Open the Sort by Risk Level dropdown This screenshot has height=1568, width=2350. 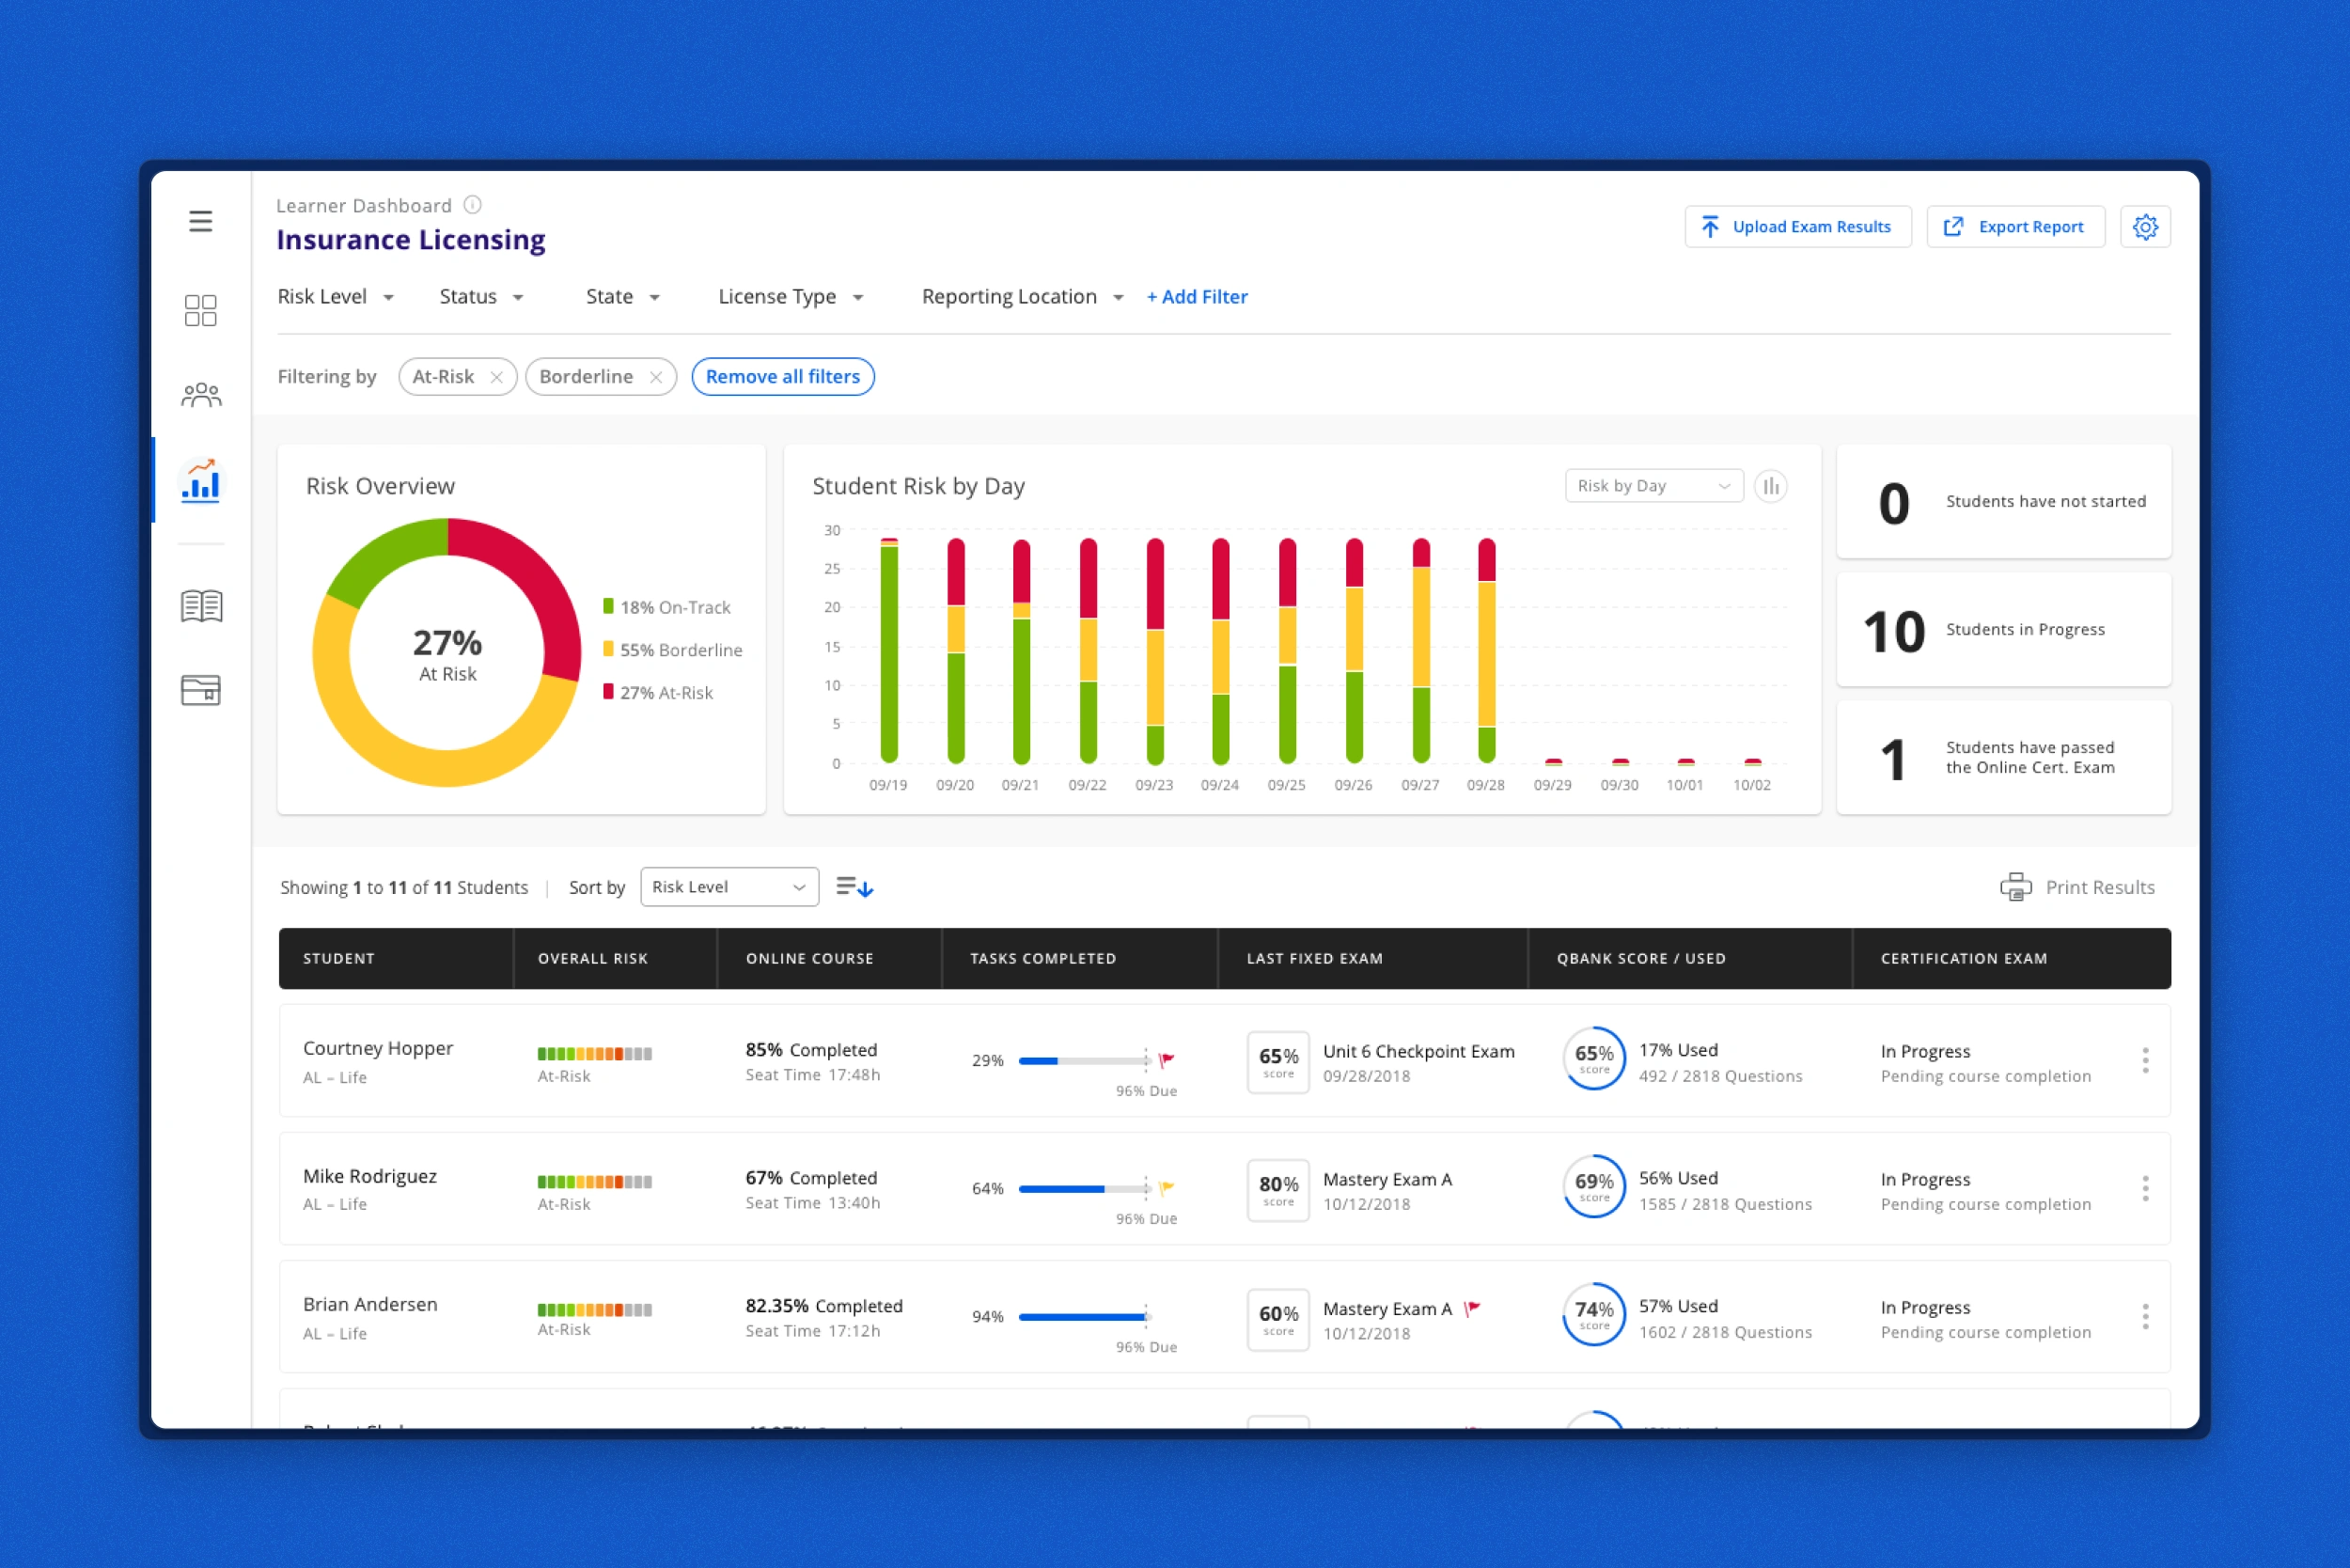click(x=728, y=887)
